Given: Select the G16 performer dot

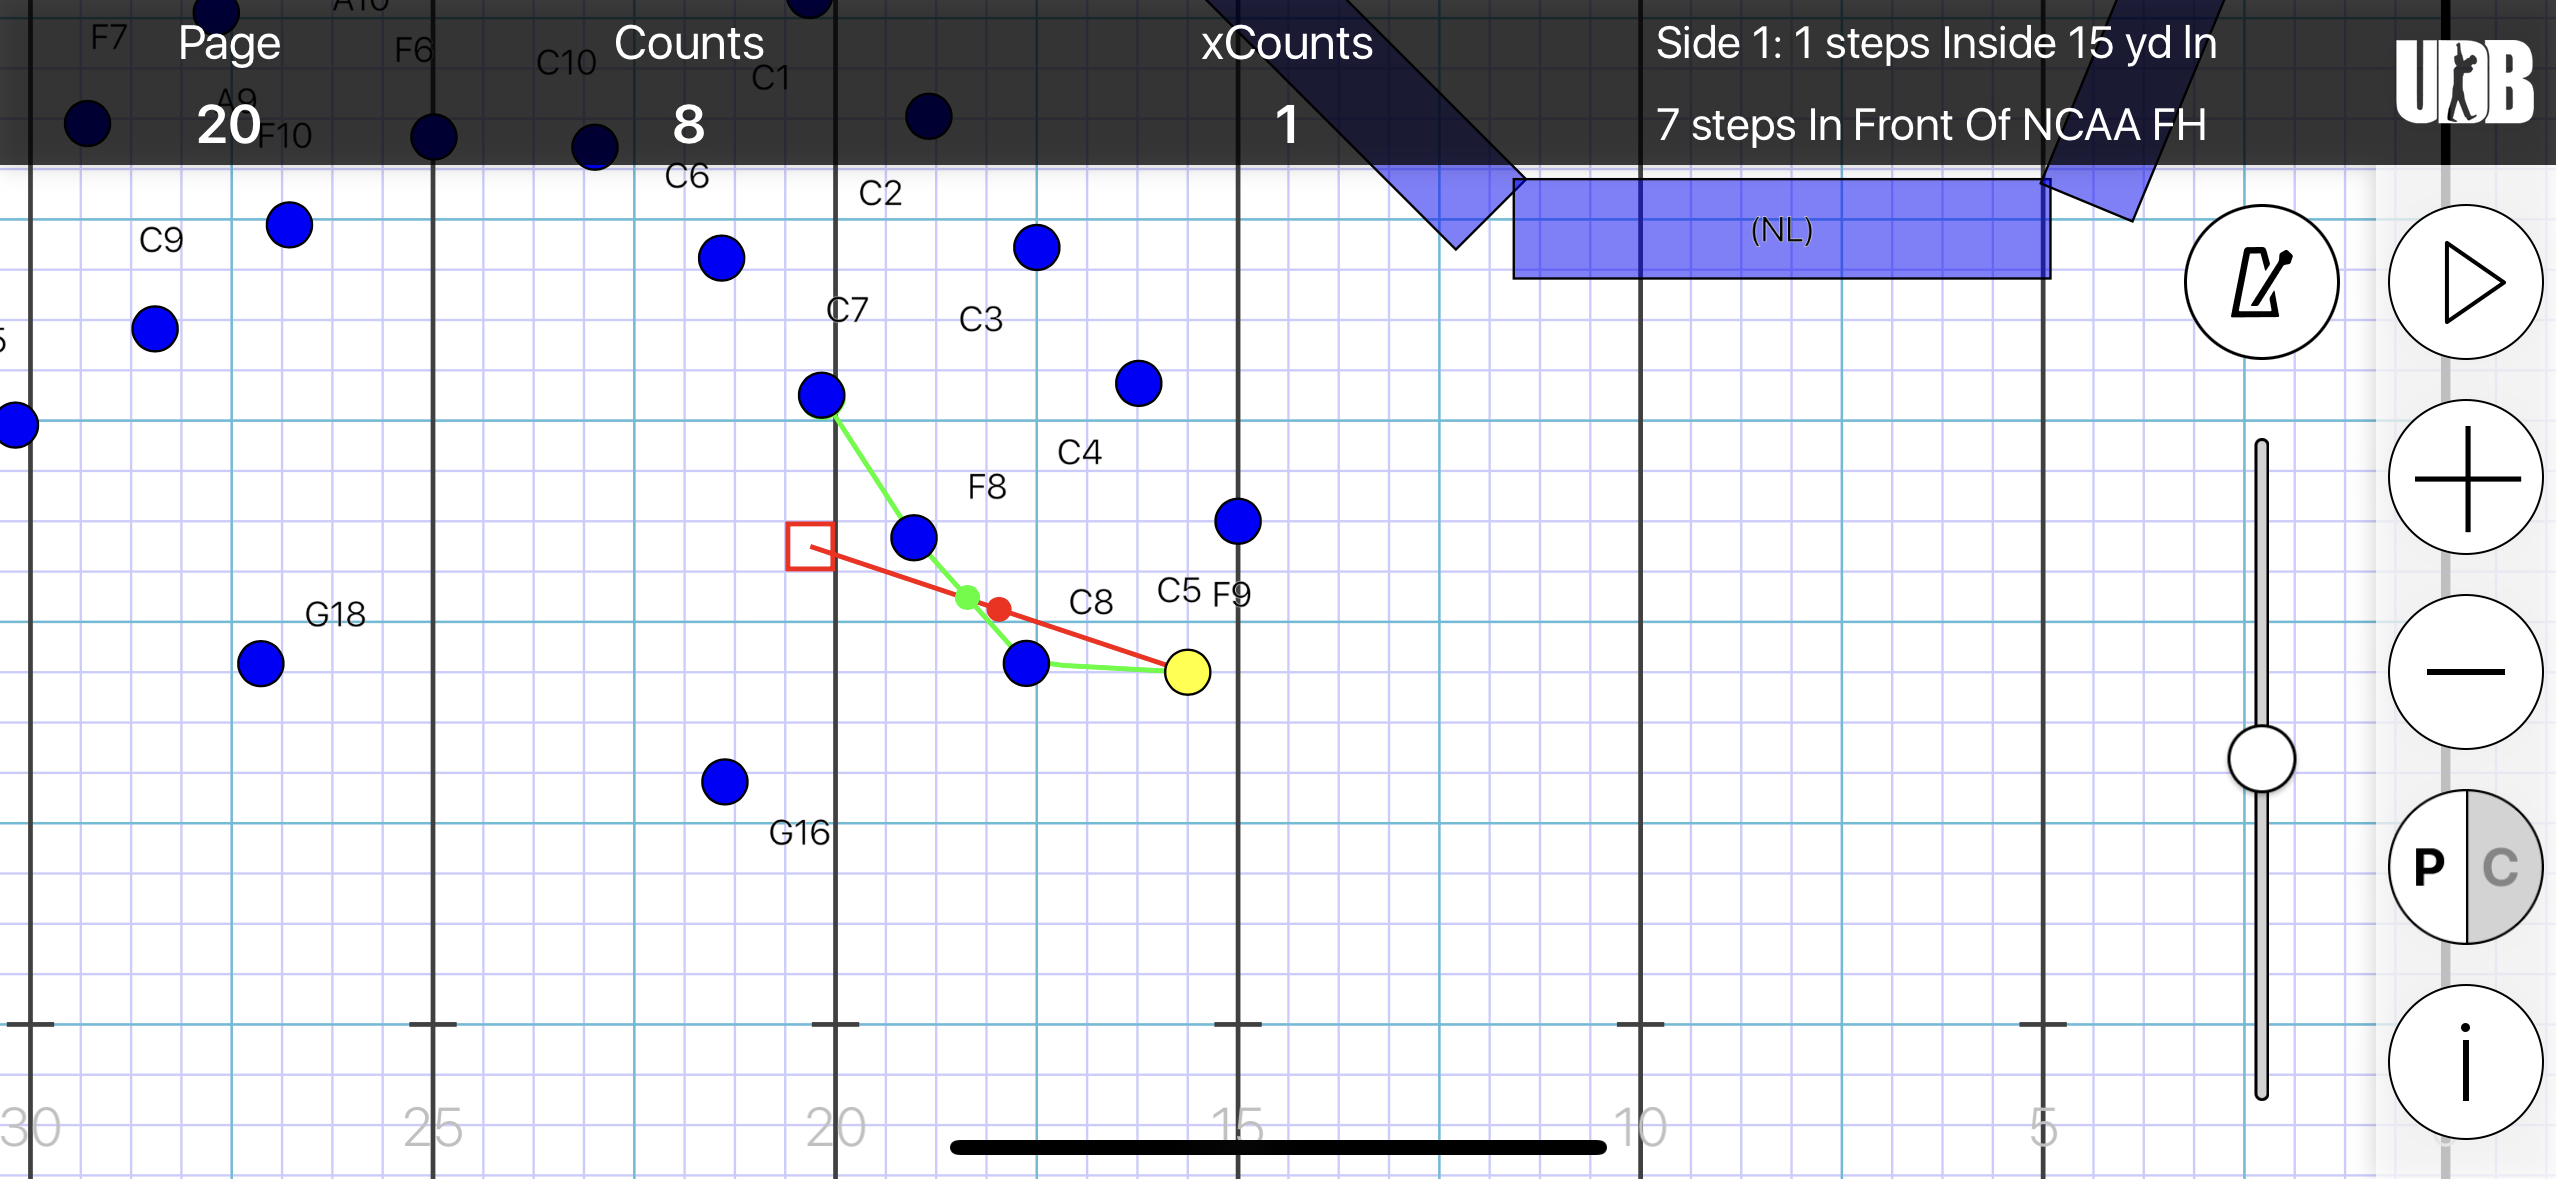Looking at the screenshot, I should 725,782.
